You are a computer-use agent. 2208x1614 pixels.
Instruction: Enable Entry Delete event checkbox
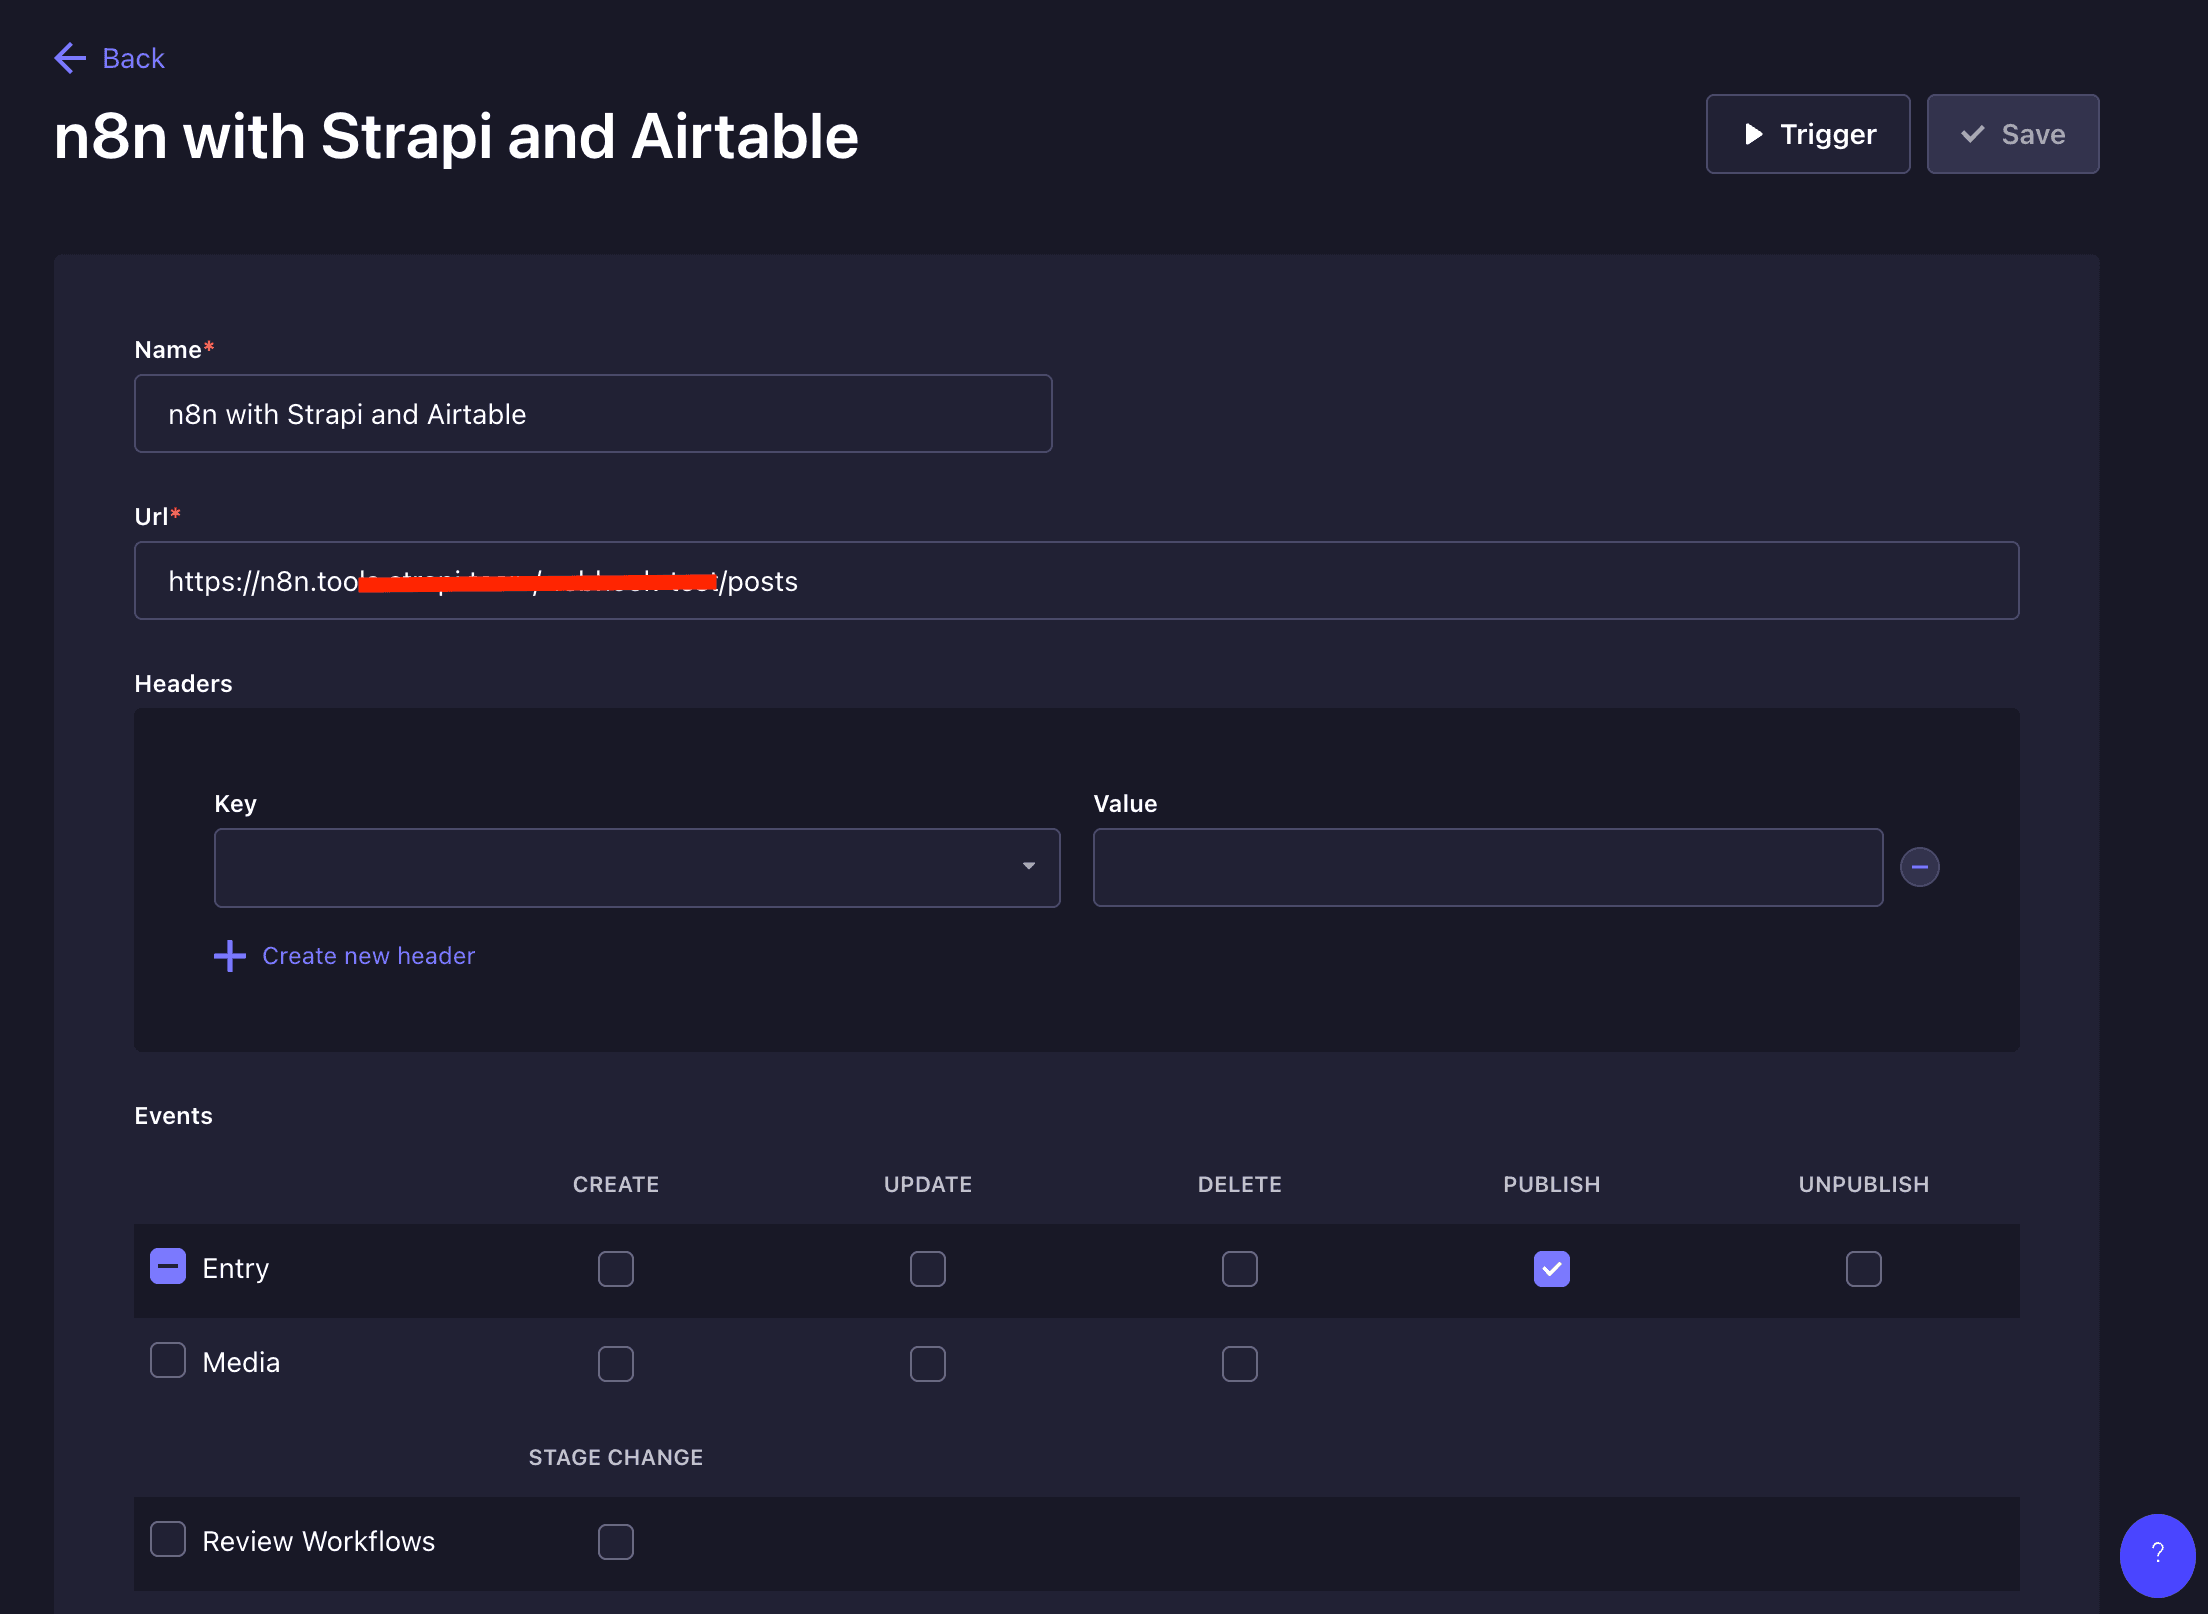pos(1240,1269)
